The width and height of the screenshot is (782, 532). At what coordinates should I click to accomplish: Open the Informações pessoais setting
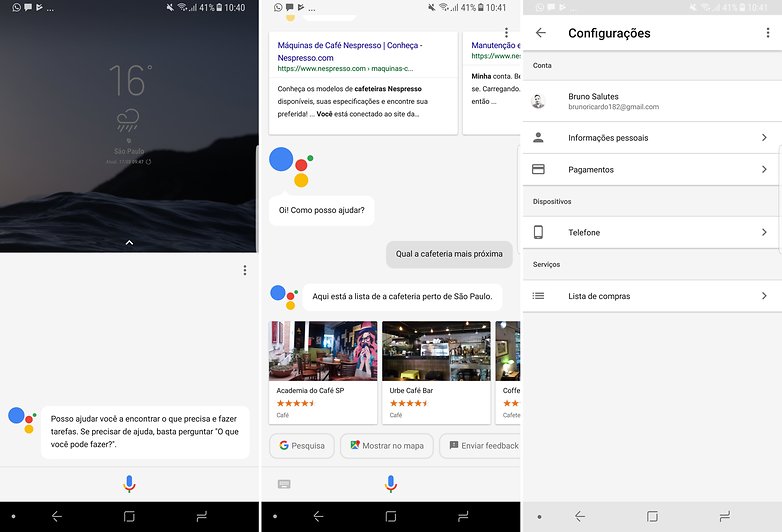tap(652, 138)
